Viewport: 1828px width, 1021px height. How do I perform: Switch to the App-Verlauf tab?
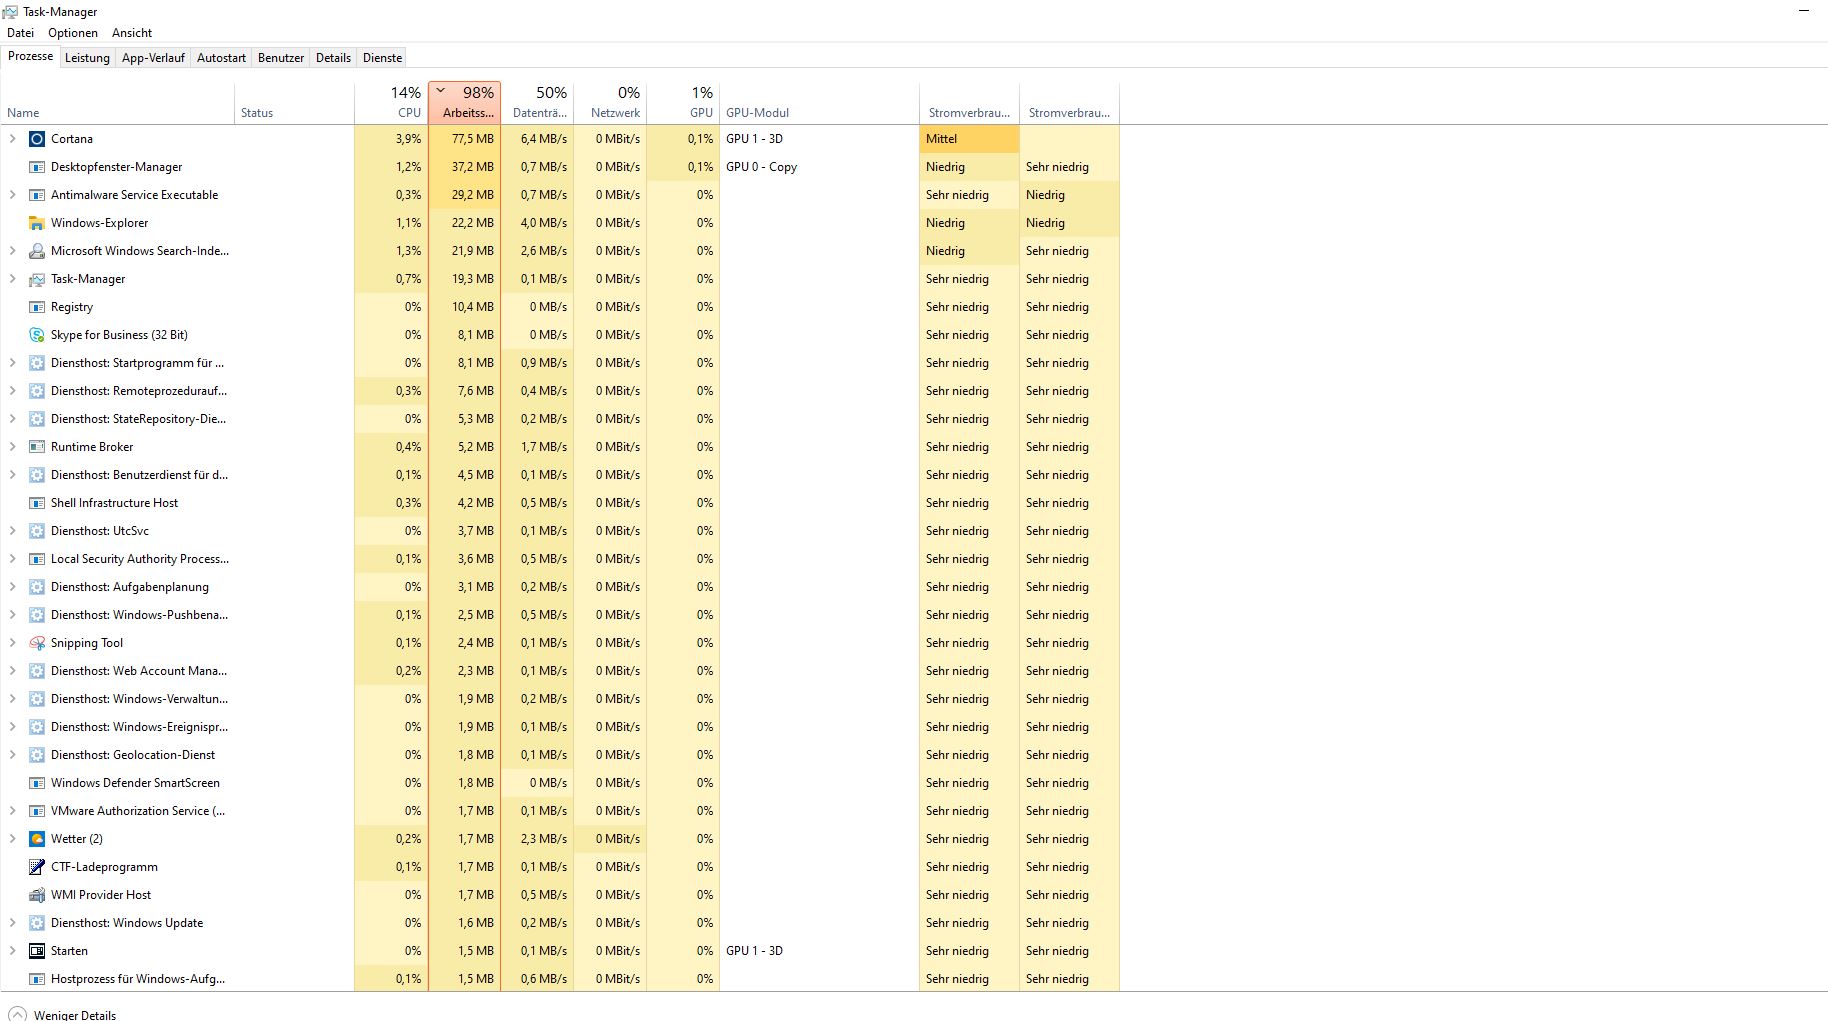click(153, 58)
